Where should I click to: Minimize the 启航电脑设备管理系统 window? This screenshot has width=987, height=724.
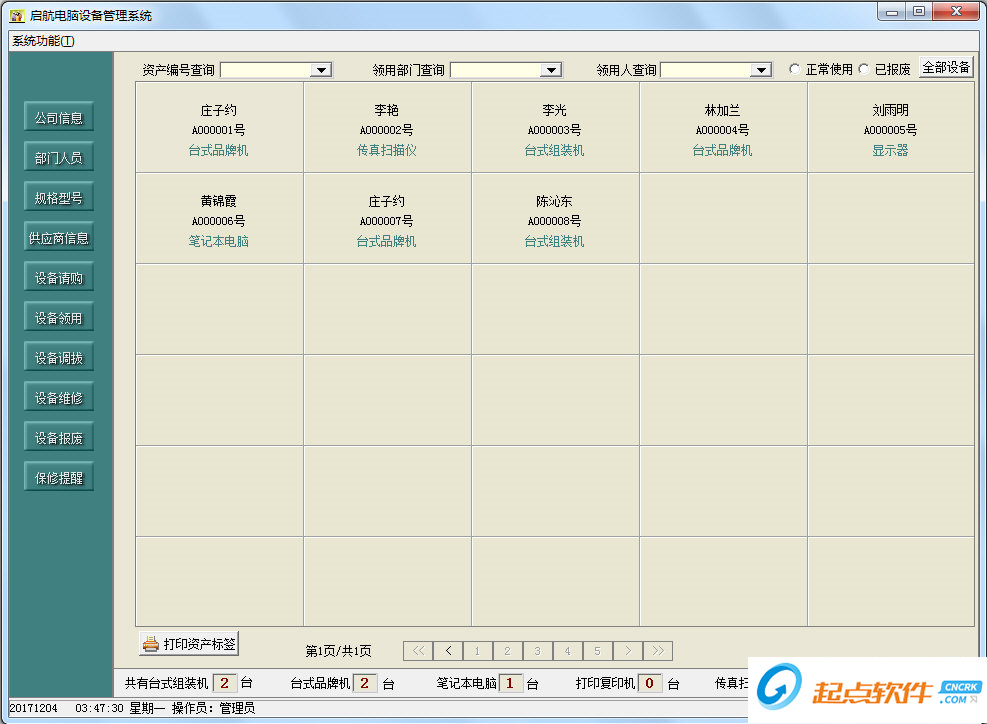click(891, 11)
